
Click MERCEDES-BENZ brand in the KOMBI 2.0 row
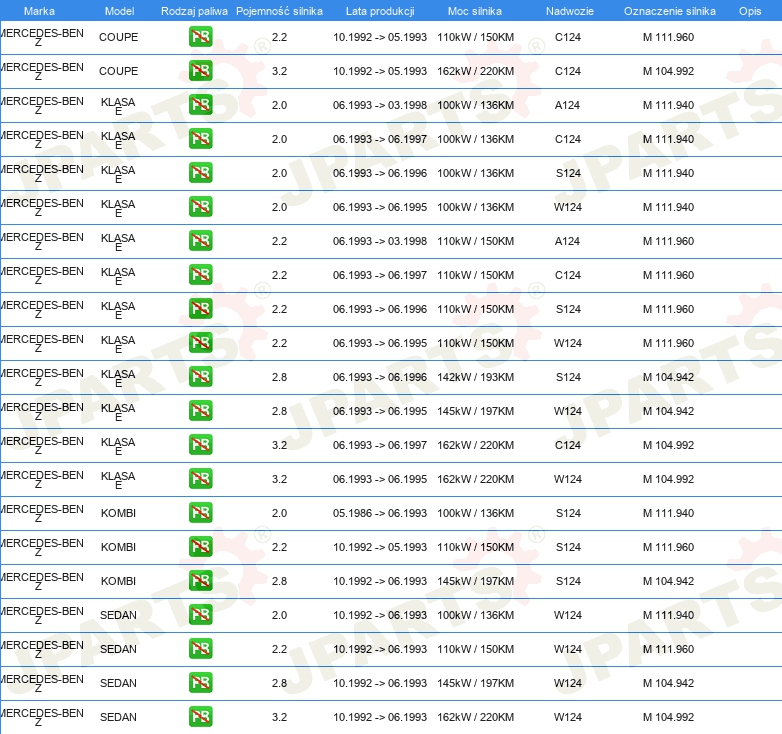[42, 513]
